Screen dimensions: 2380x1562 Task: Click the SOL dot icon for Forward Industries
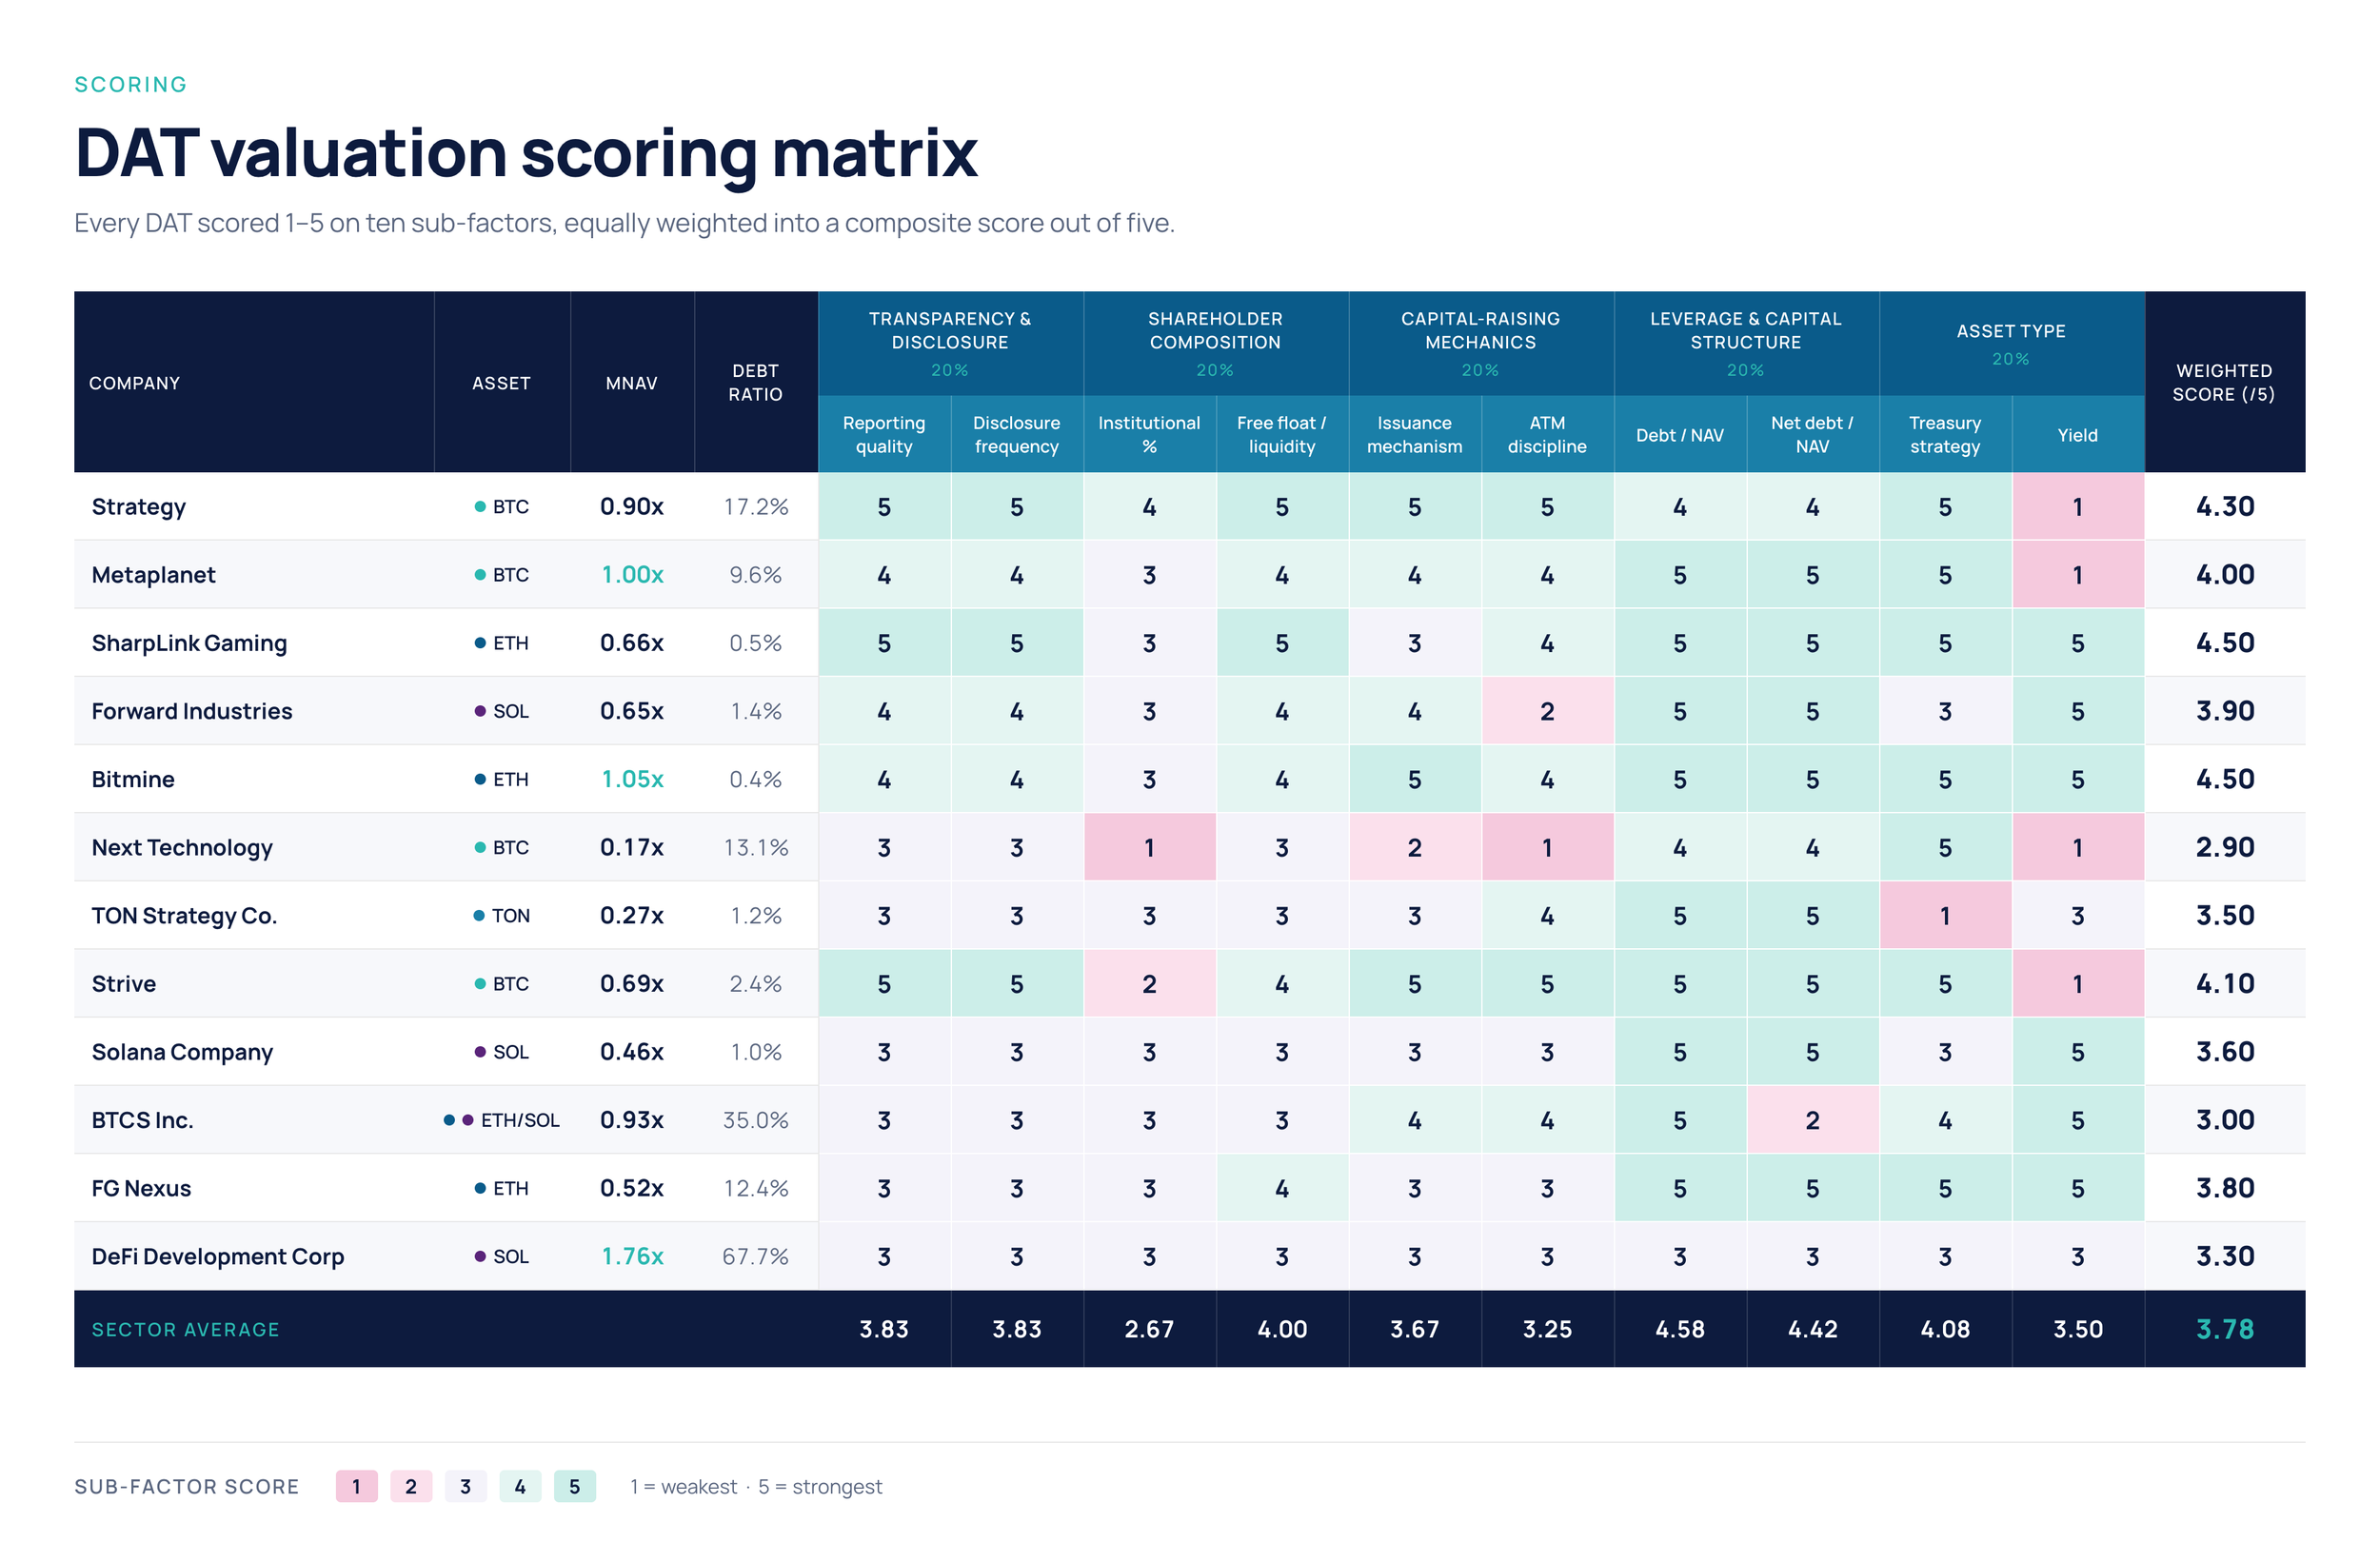click(x=480, y=711)
